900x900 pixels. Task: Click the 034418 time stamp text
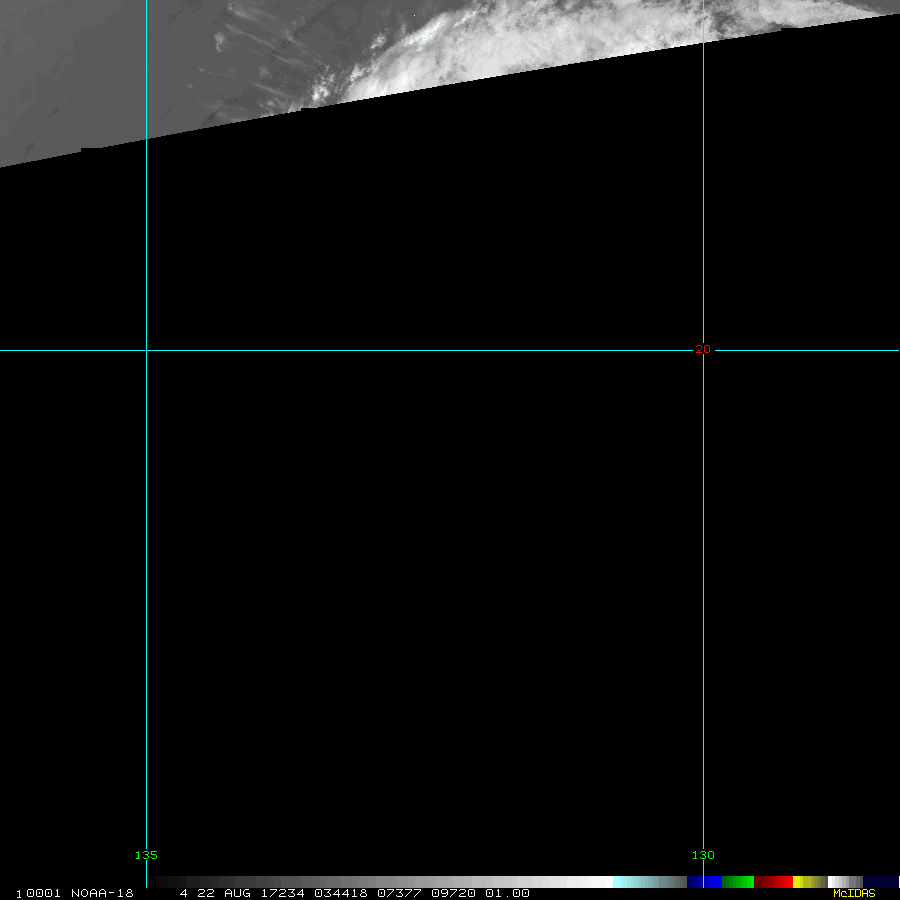tap(341, 893)
